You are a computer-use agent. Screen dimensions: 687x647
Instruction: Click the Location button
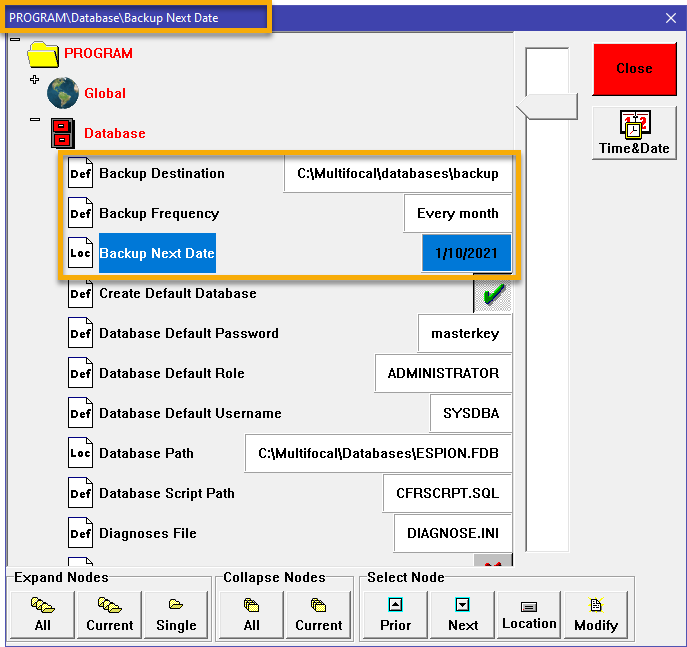pyautogui.click(x=529, y=615)
